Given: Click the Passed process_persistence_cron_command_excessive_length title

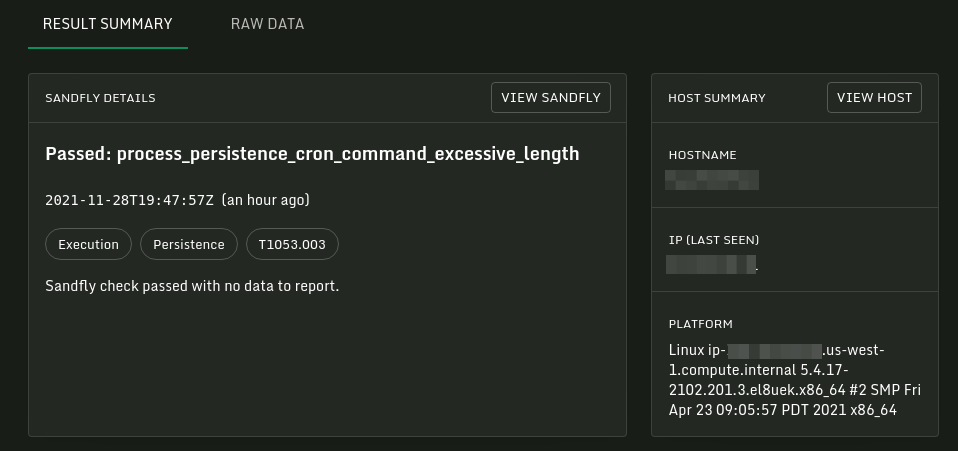Looking at the screenshot, I should coord(312,153).
